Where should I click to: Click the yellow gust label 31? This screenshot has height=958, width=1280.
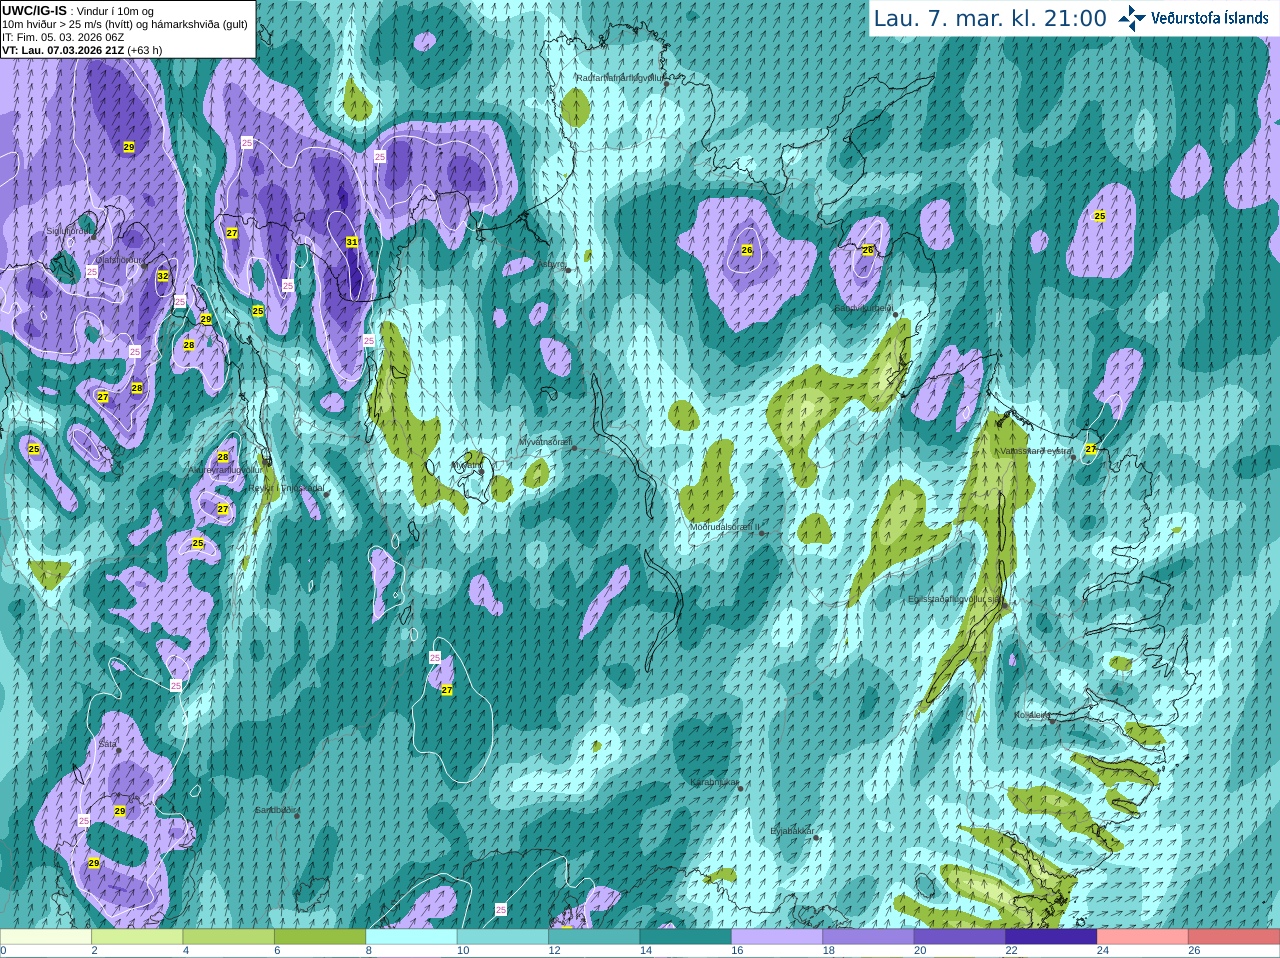pyautogui.click(x=352, y=242)
